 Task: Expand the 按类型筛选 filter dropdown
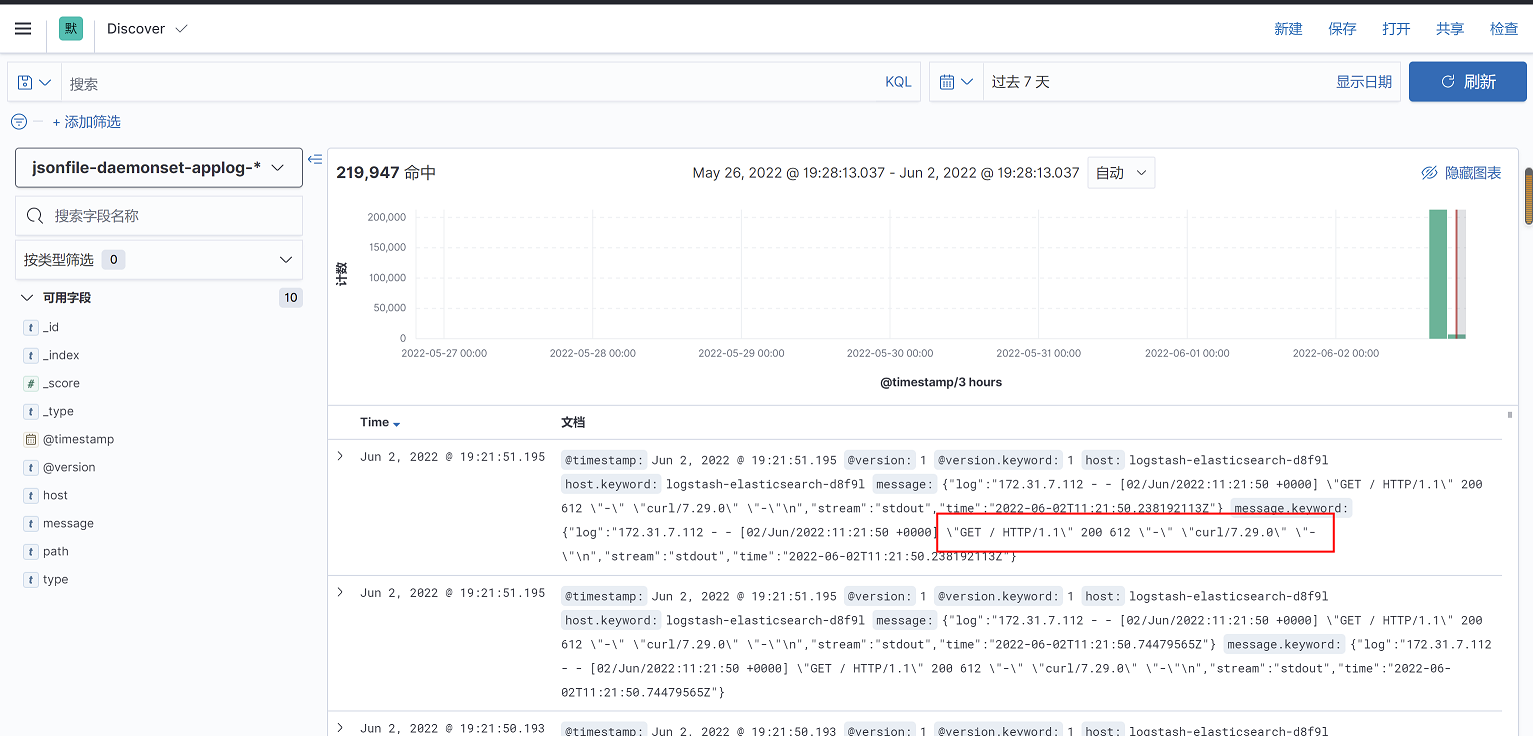click(x=159, y=260)
